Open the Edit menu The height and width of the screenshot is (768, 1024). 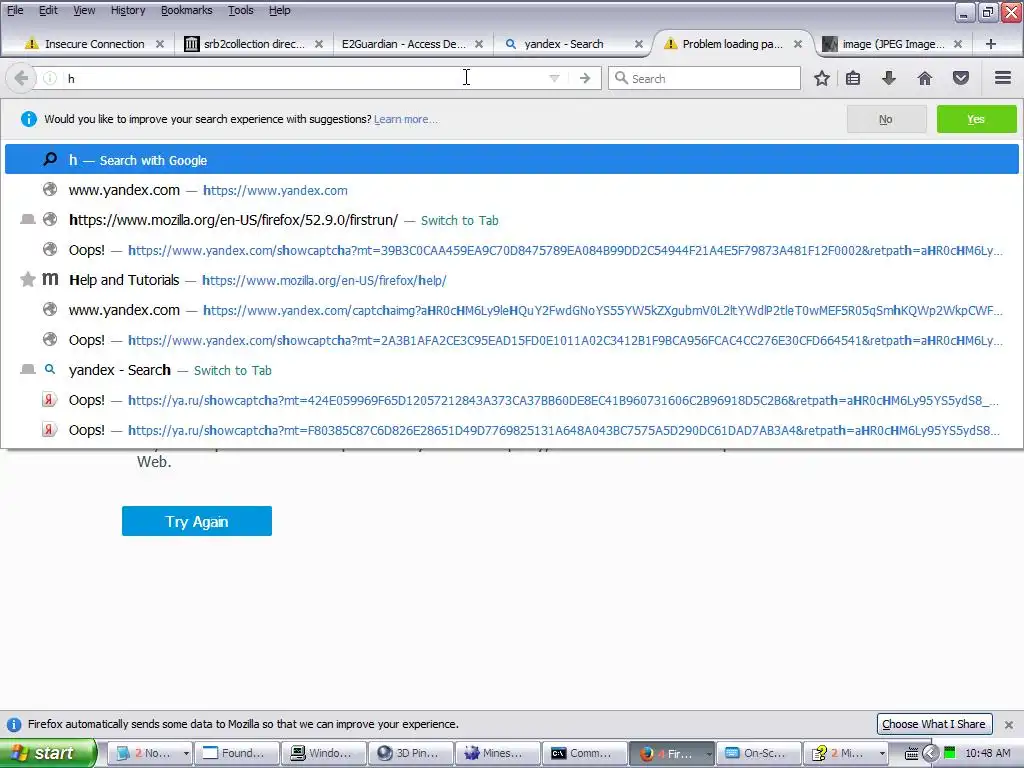48,10
